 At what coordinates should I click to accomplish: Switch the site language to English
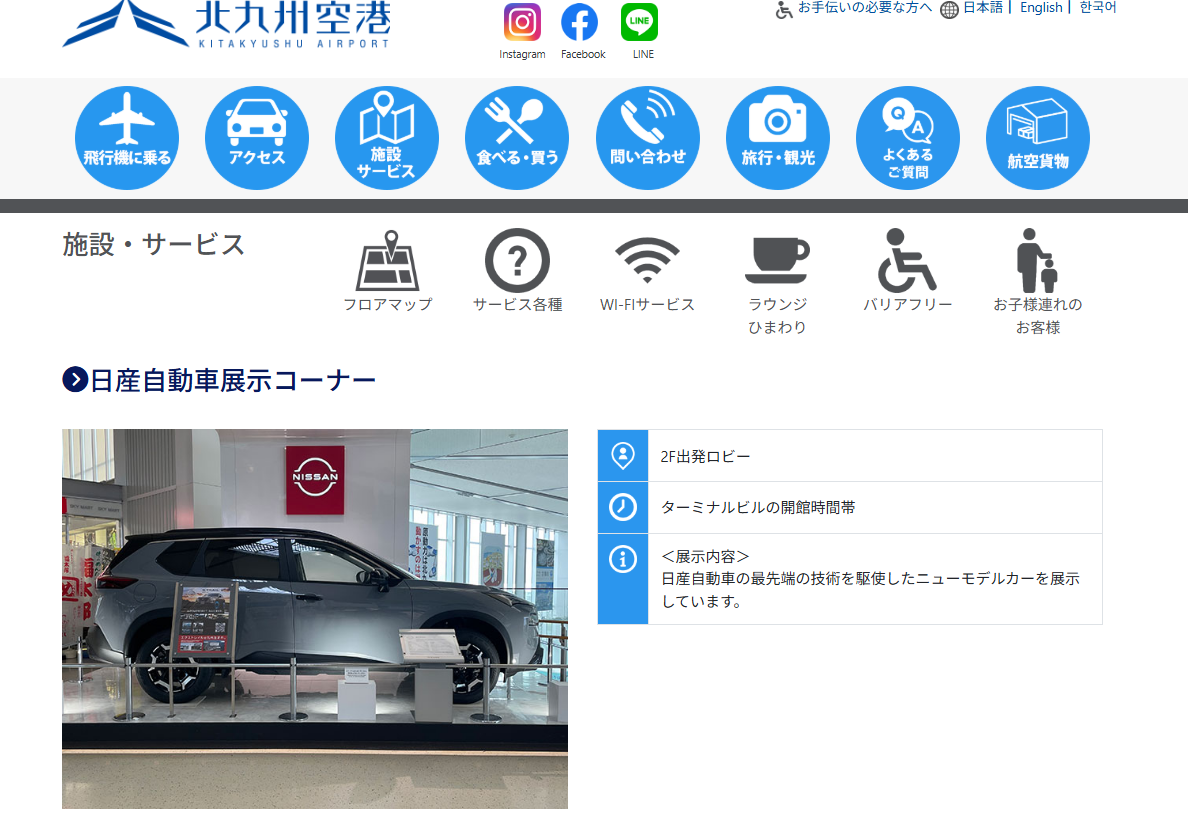(1041, 8)
